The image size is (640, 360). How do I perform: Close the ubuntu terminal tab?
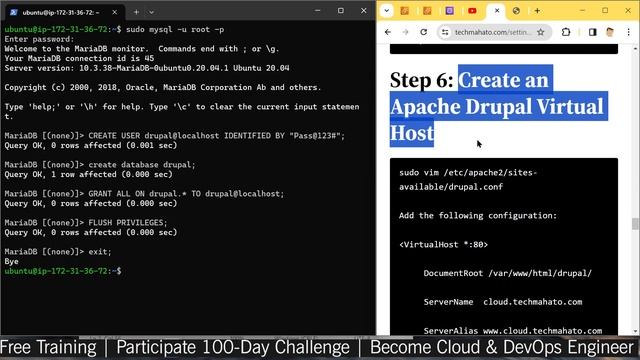click(115, 12)
